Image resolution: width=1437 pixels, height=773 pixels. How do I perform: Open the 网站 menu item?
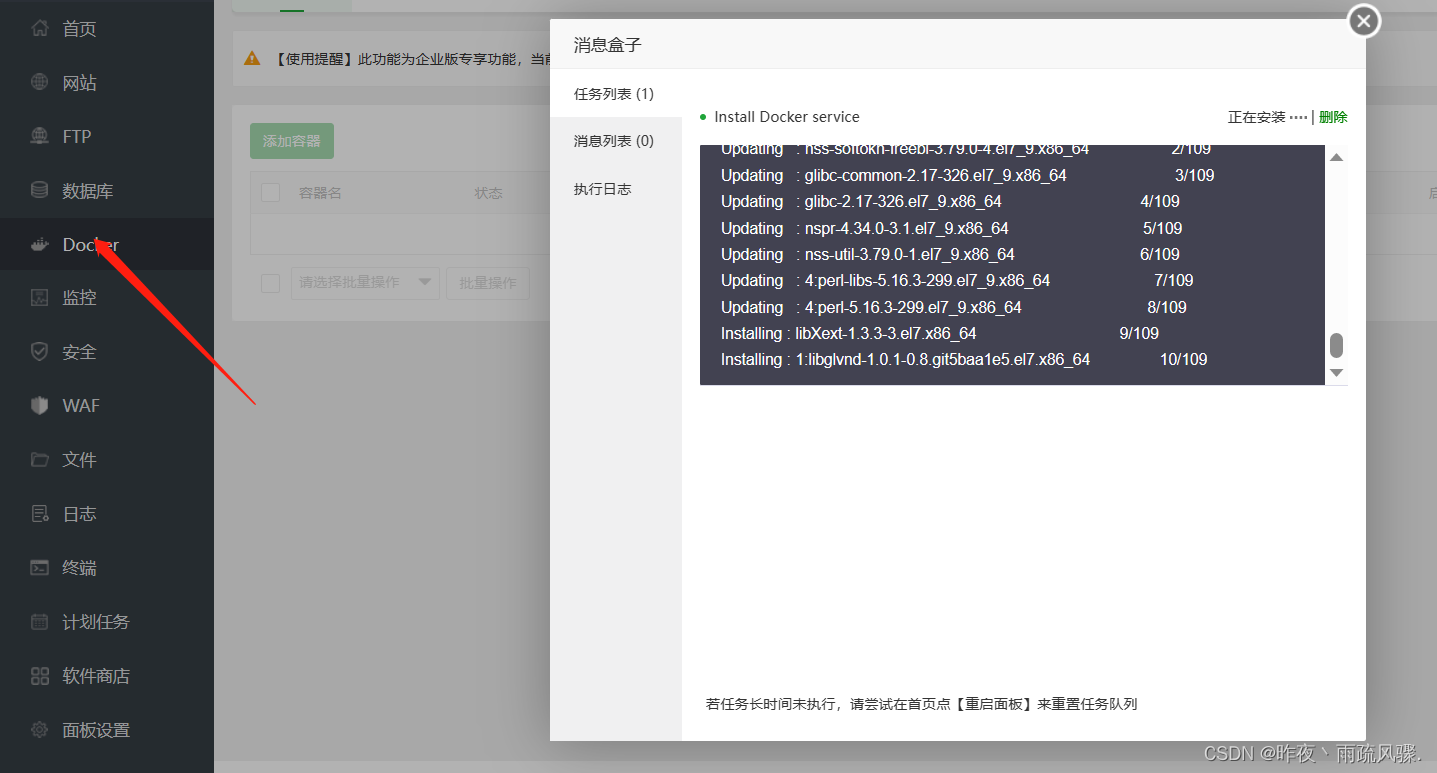pos(107,83)
